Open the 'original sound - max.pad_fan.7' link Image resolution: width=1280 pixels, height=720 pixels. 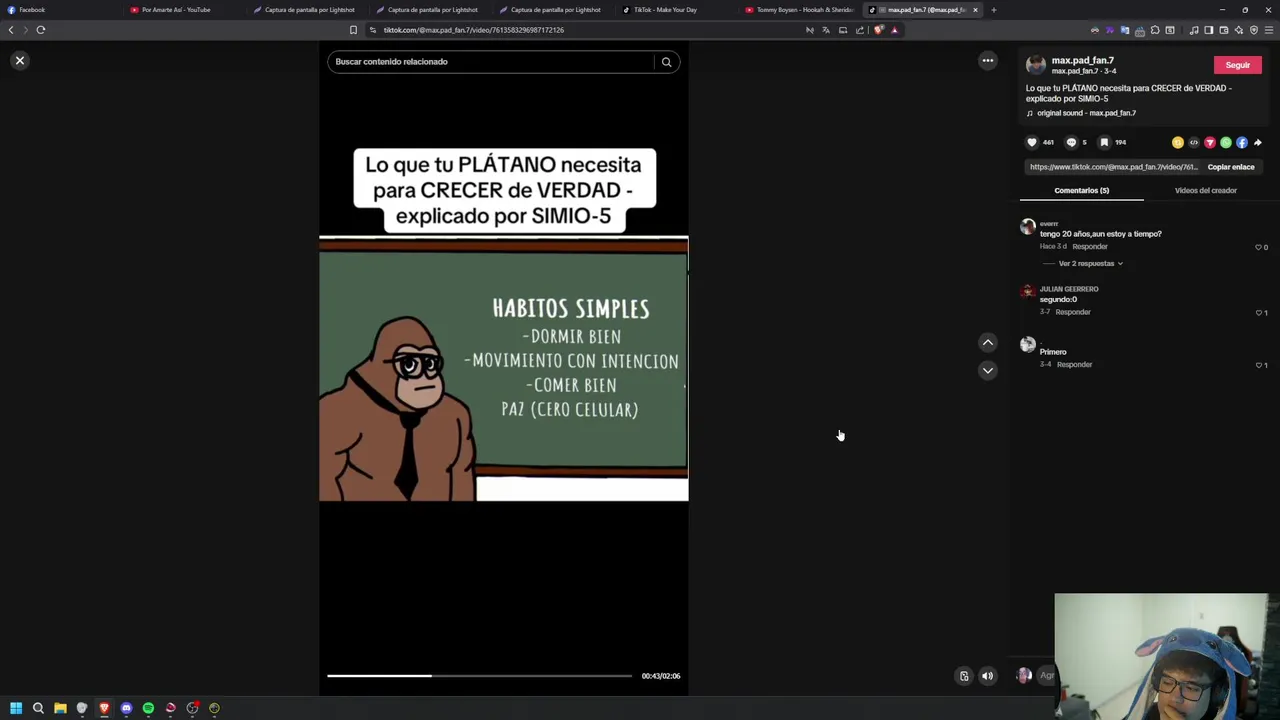(x=1086, y=113)
